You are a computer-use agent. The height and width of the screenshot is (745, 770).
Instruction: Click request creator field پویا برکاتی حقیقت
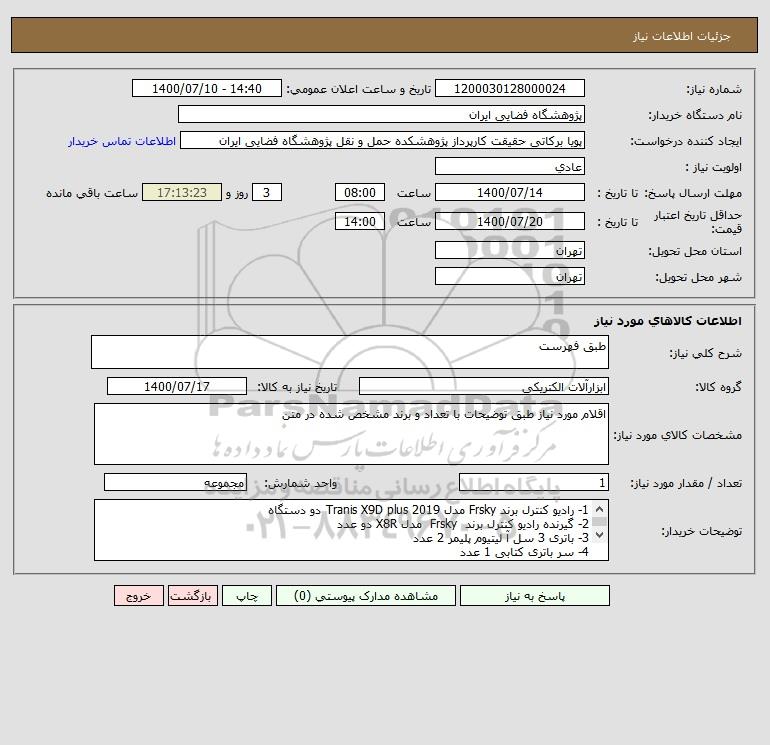[383, 140]
